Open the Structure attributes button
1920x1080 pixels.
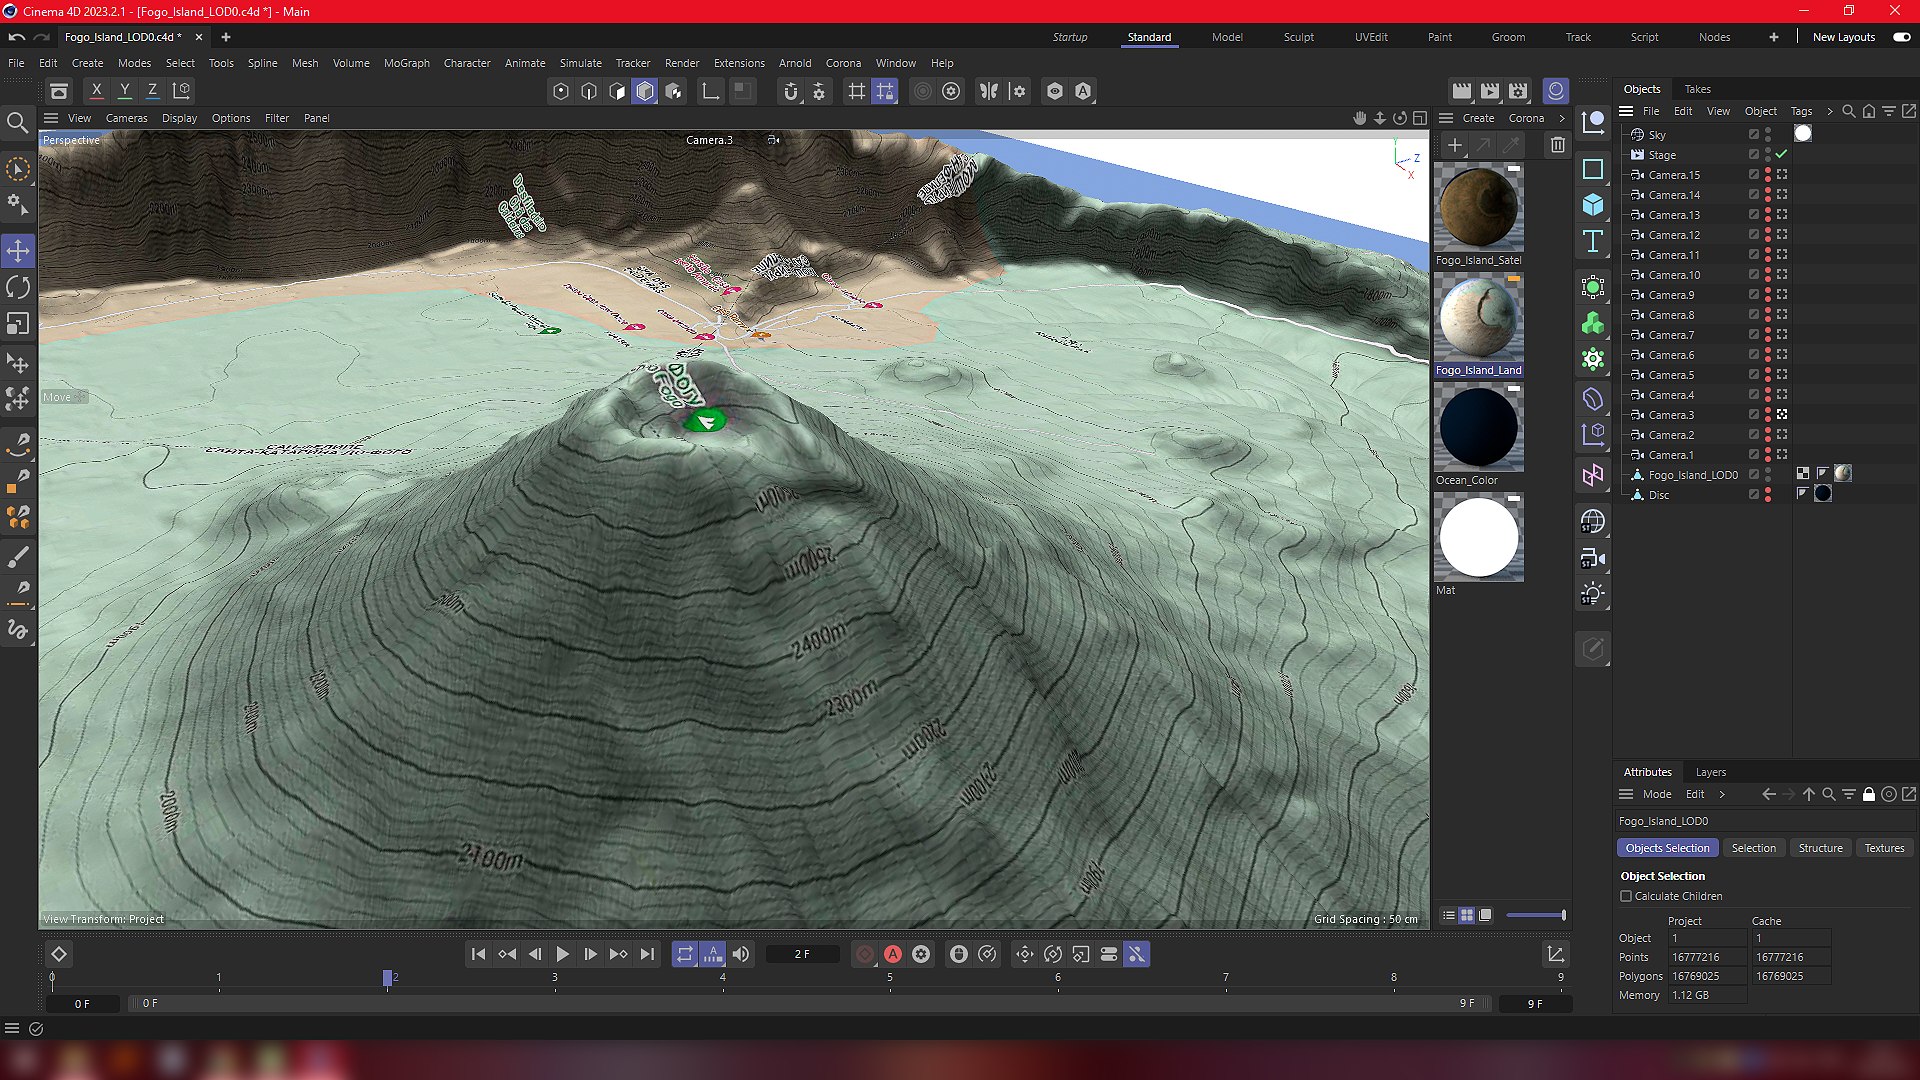[1821, 848]
